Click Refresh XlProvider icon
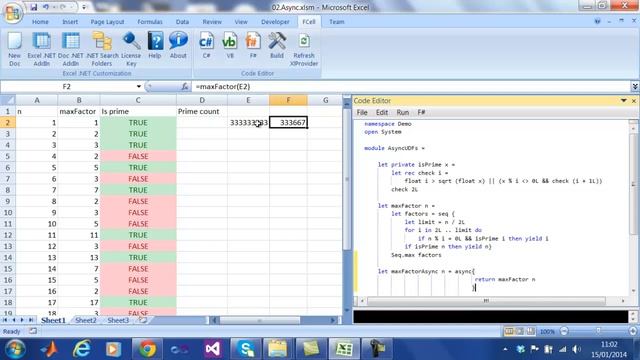 pyautogui.click(x=304, y=49)
